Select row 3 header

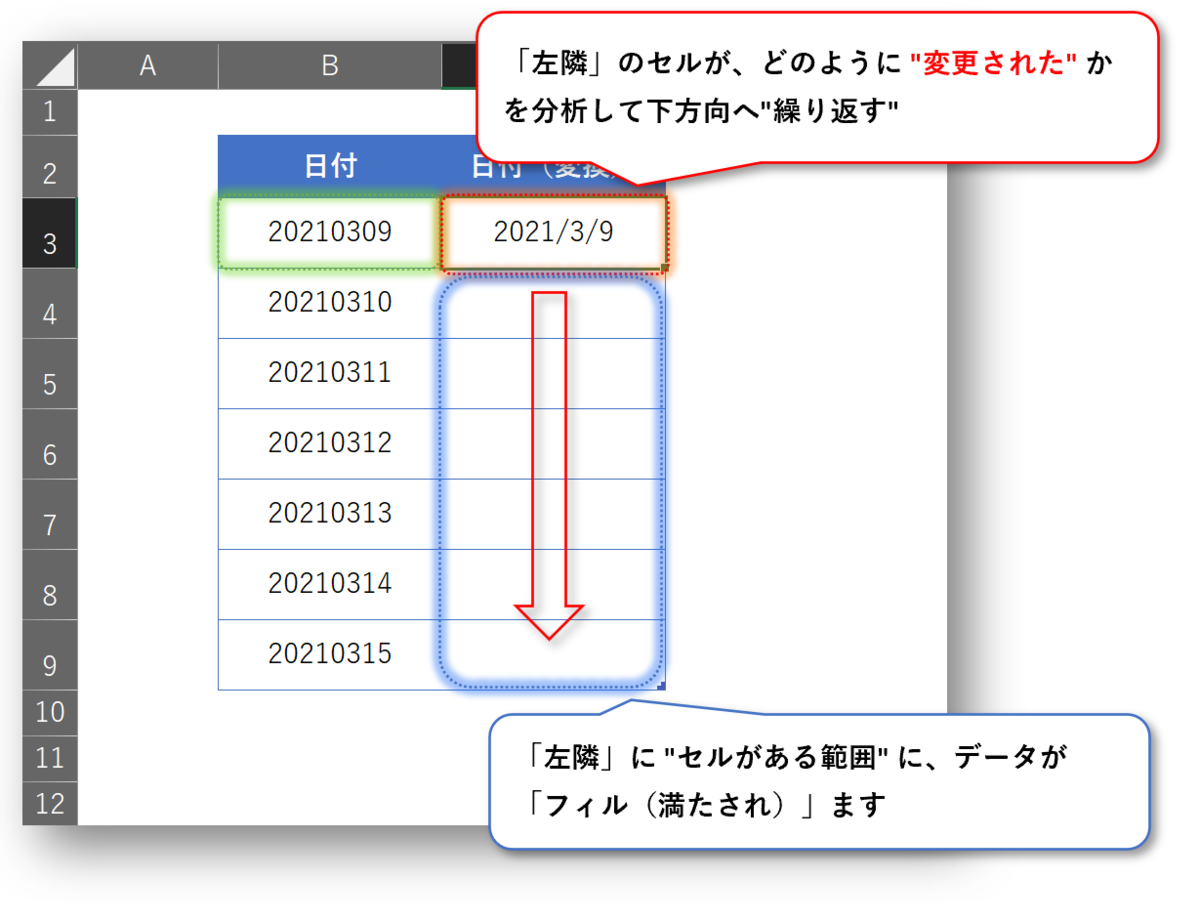(x=49, y=233)
